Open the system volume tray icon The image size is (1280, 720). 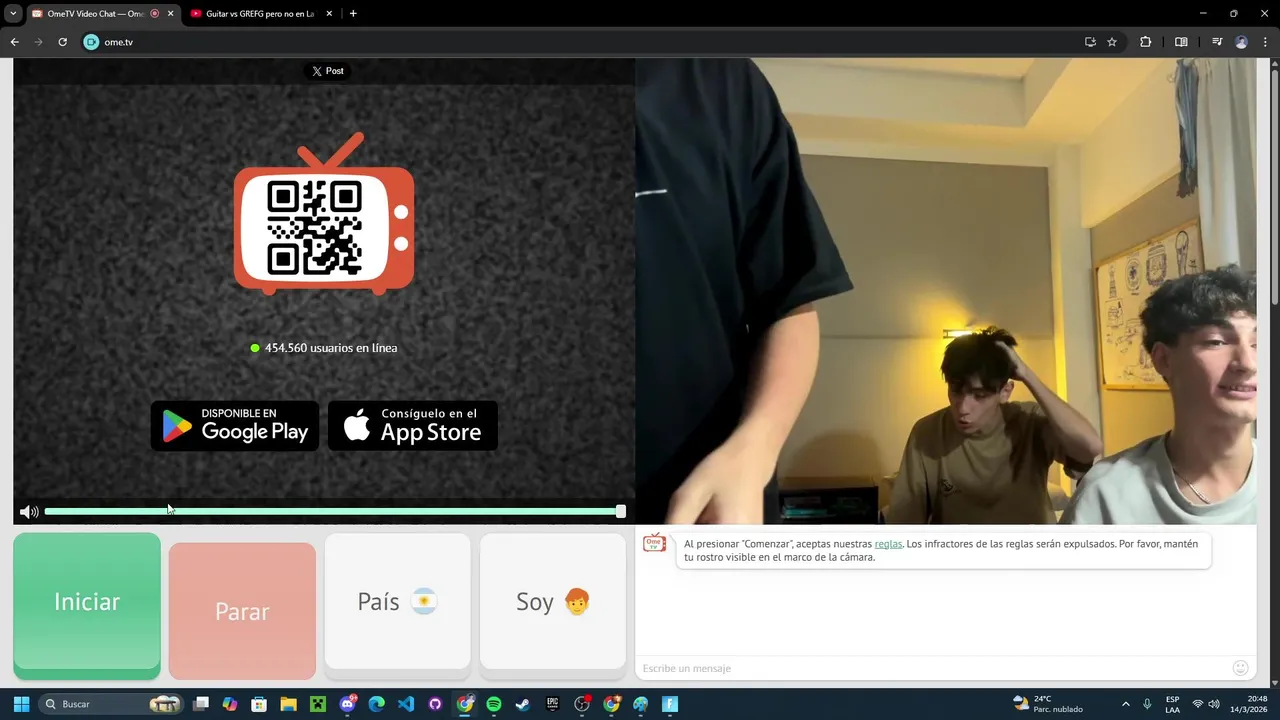[x=1214, y=704]
